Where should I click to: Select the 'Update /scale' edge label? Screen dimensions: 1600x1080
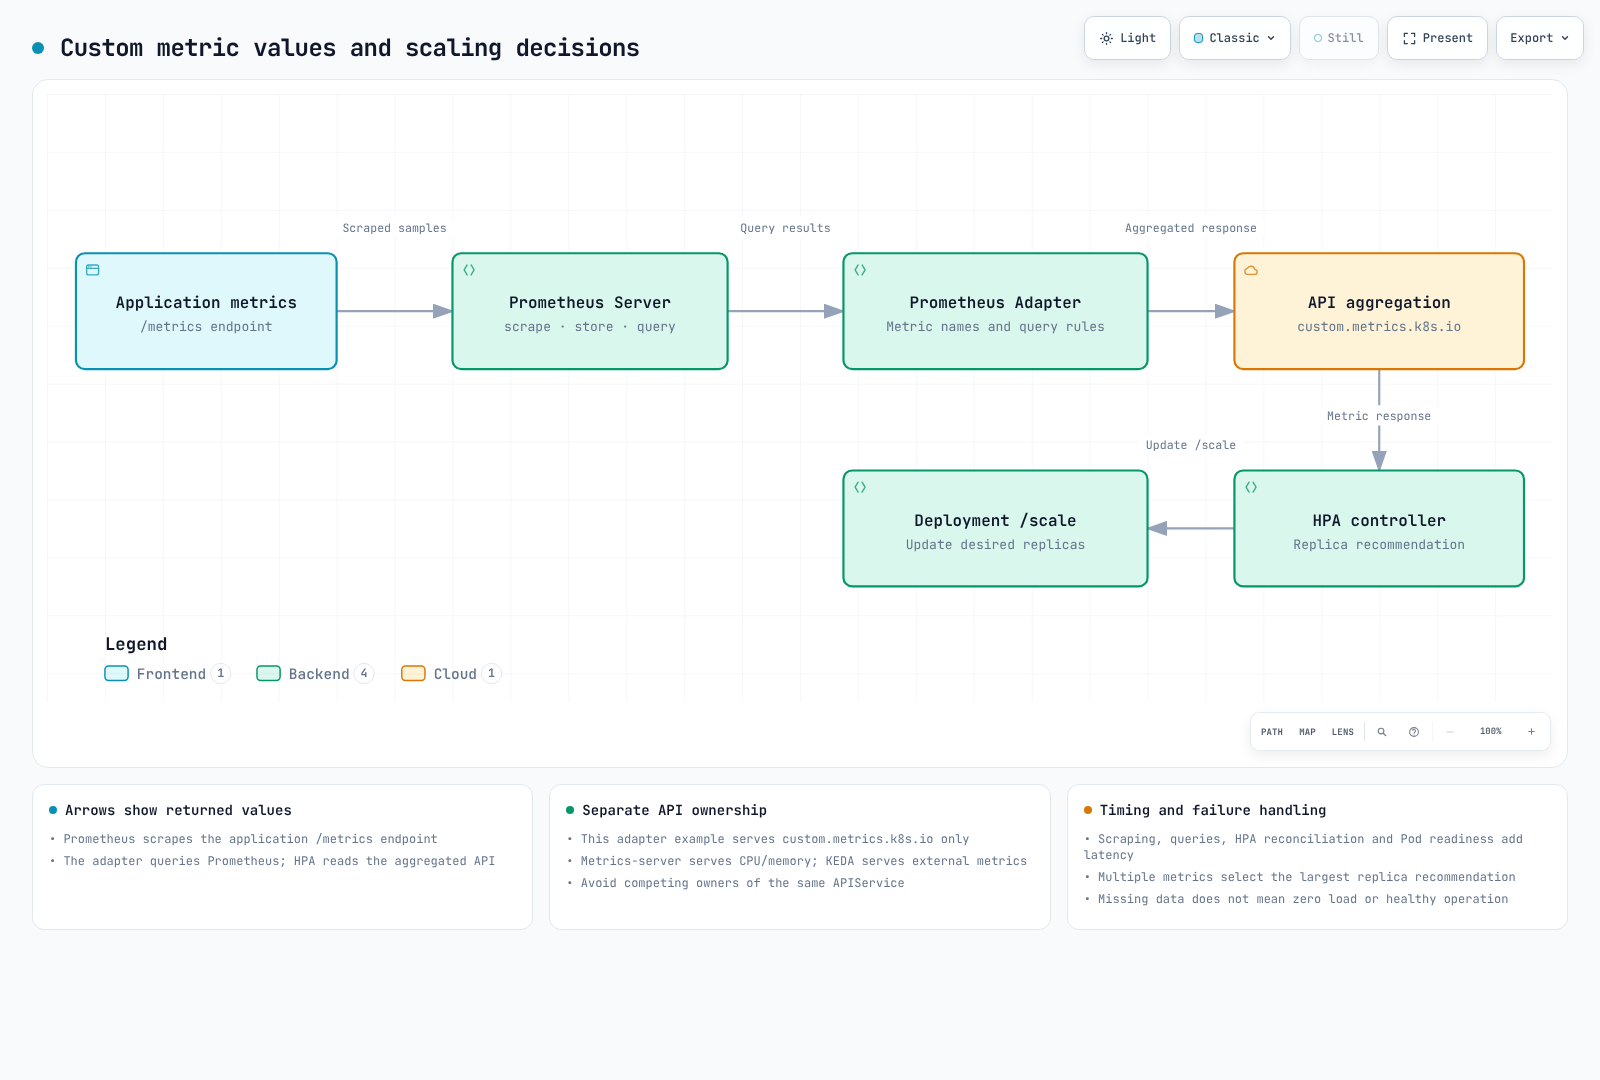point(1191,445)
